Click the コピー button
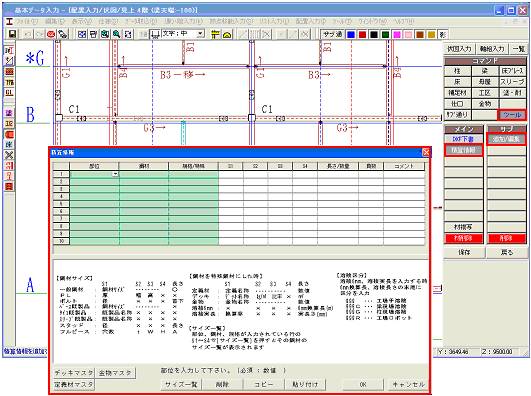Screen dimensions: 531x396 [x=263, y=384]
